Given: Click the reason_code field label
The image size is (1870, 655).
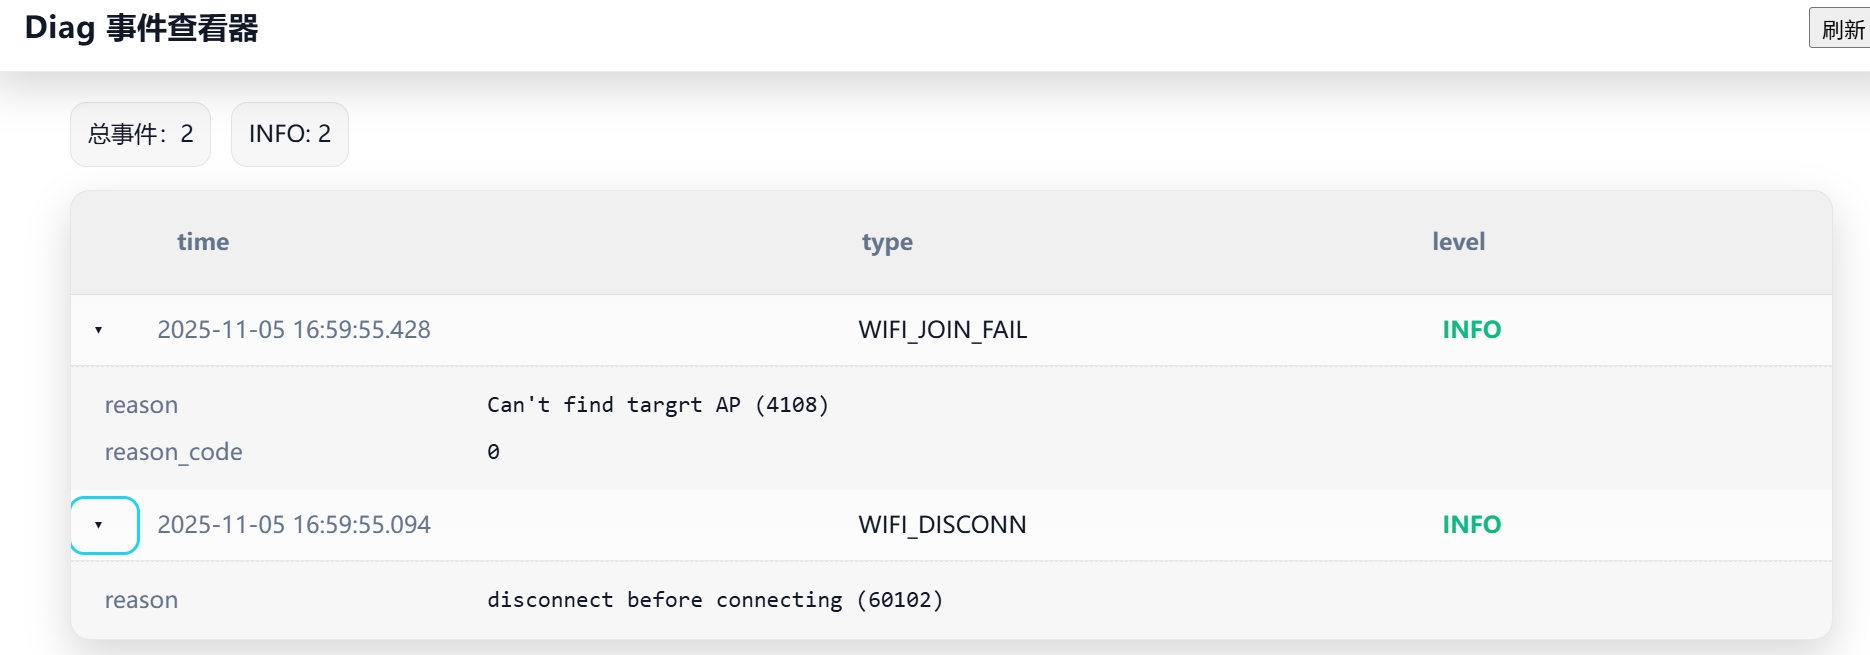Looking at the screenshot, I should coord(173,452).
